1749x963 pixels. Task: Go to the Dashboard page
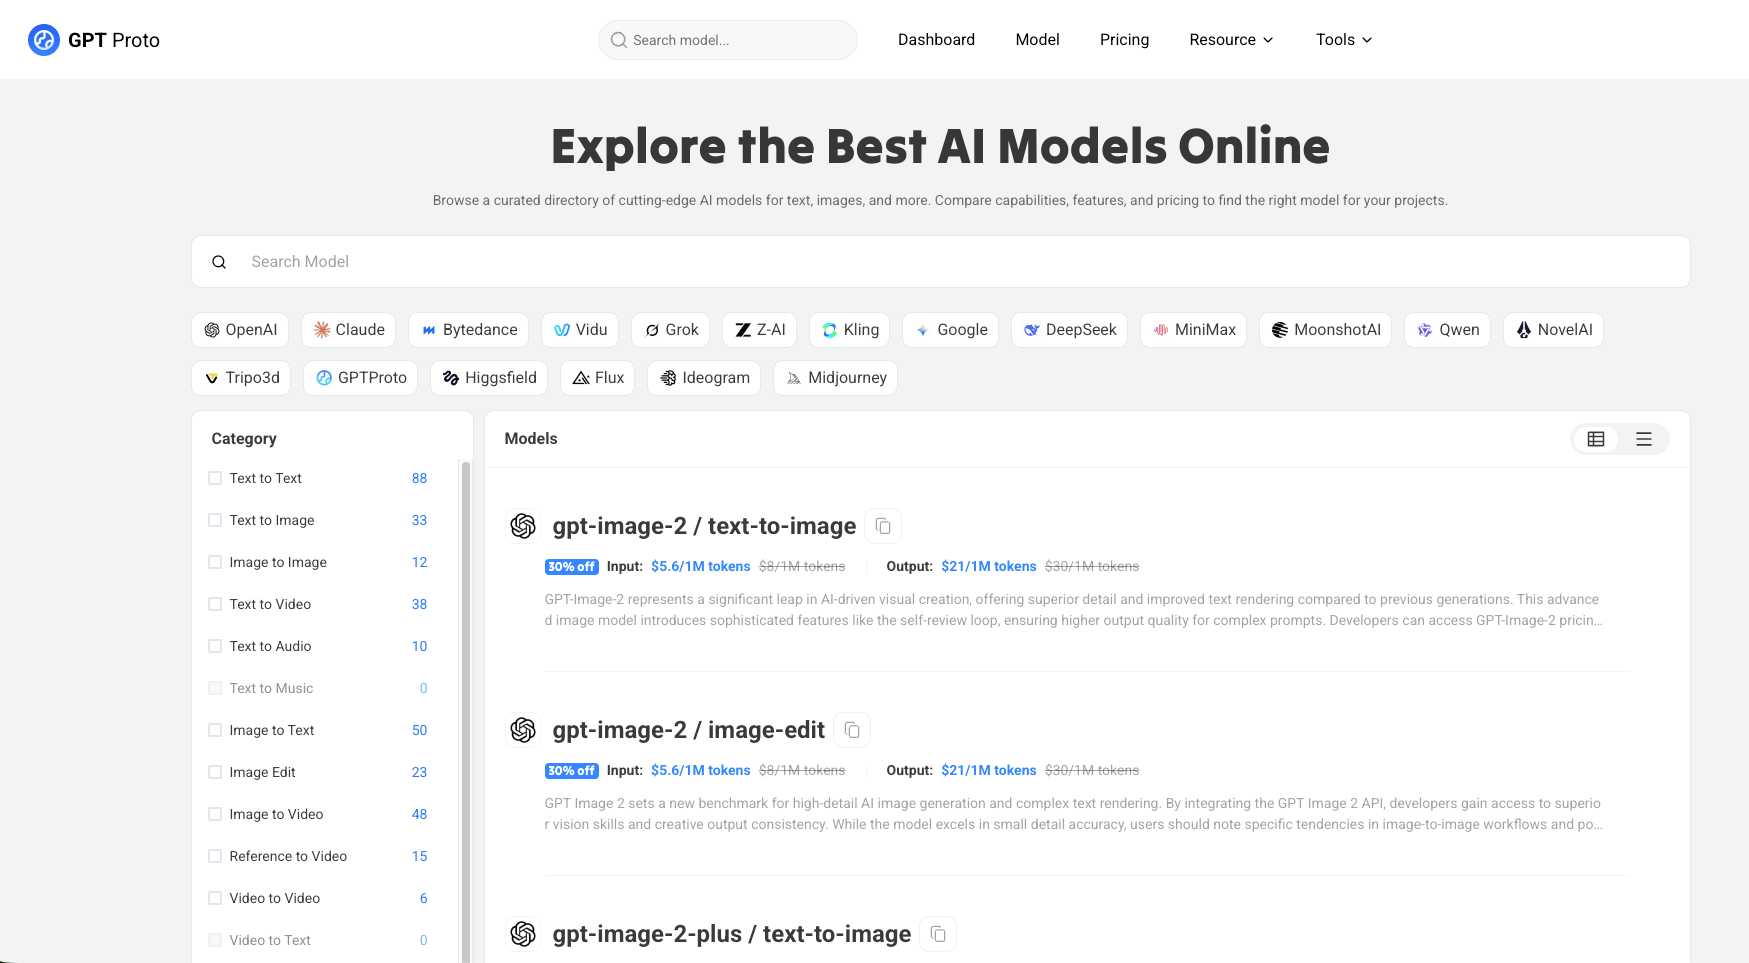pyautogui.click(x=936, y=40)
